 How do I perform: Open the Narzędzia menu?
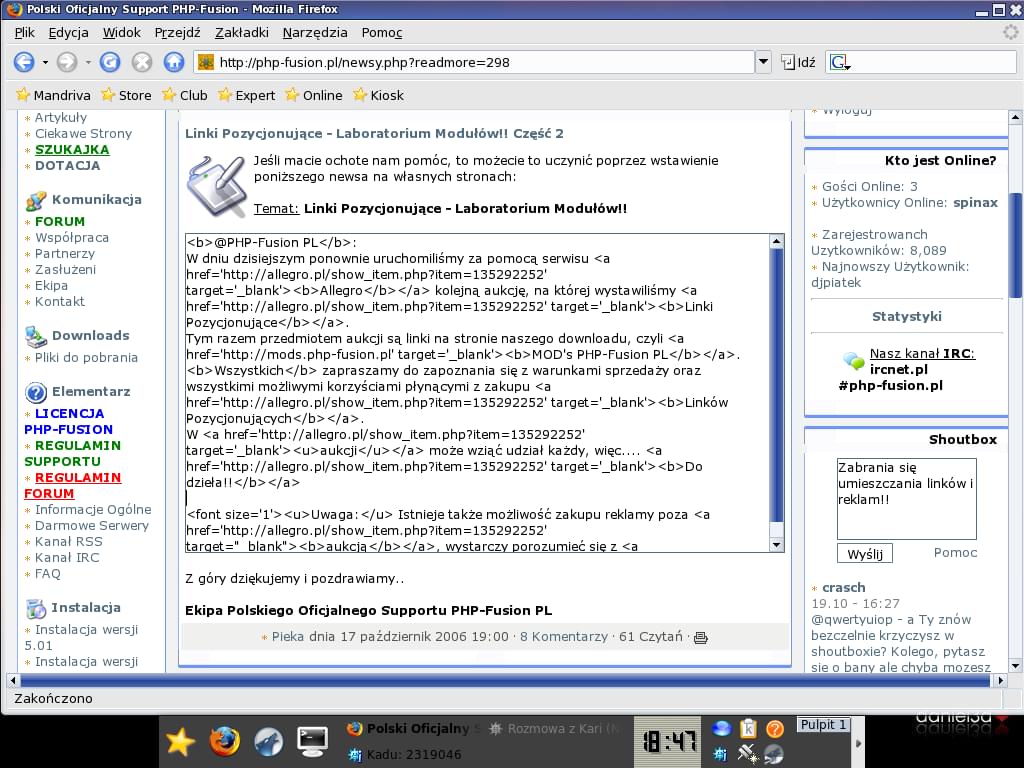tap(315, 32)
